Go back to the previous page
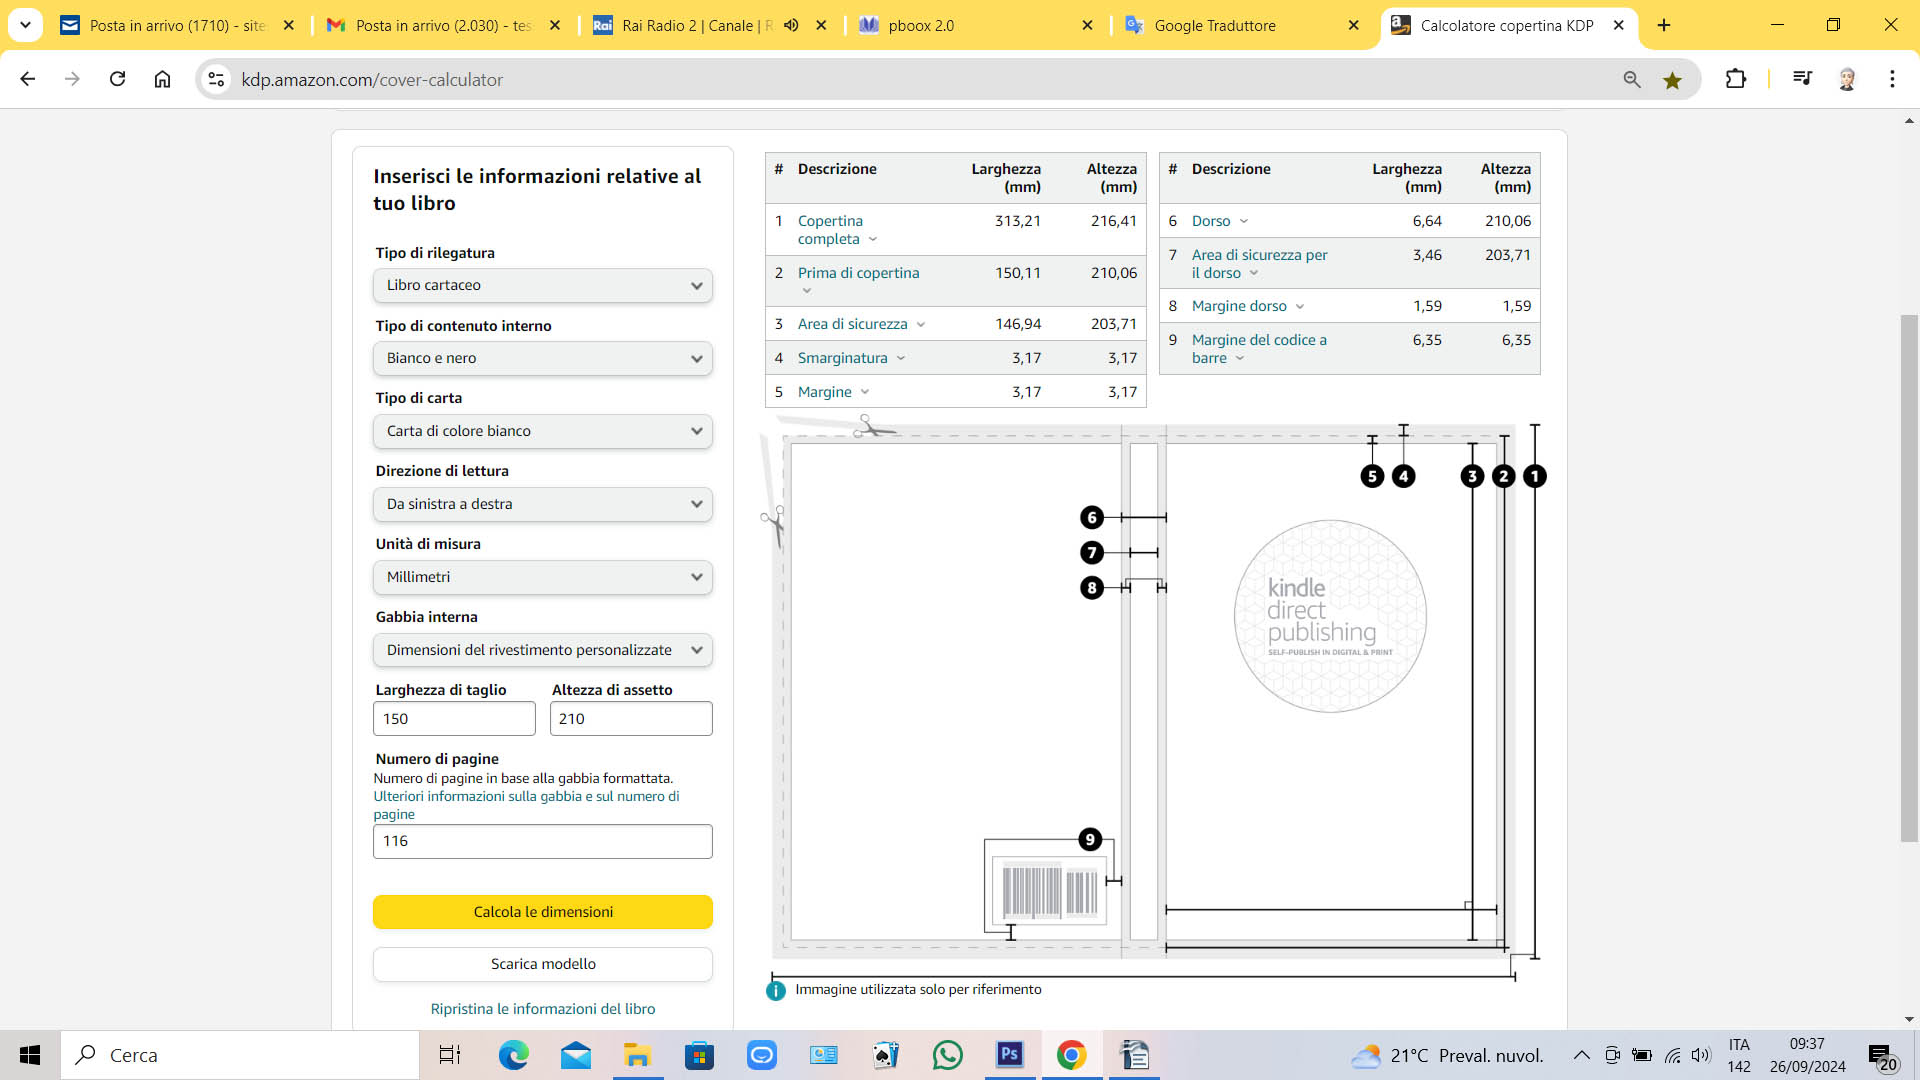The image size is (1920, 1080). pos(28,79)
